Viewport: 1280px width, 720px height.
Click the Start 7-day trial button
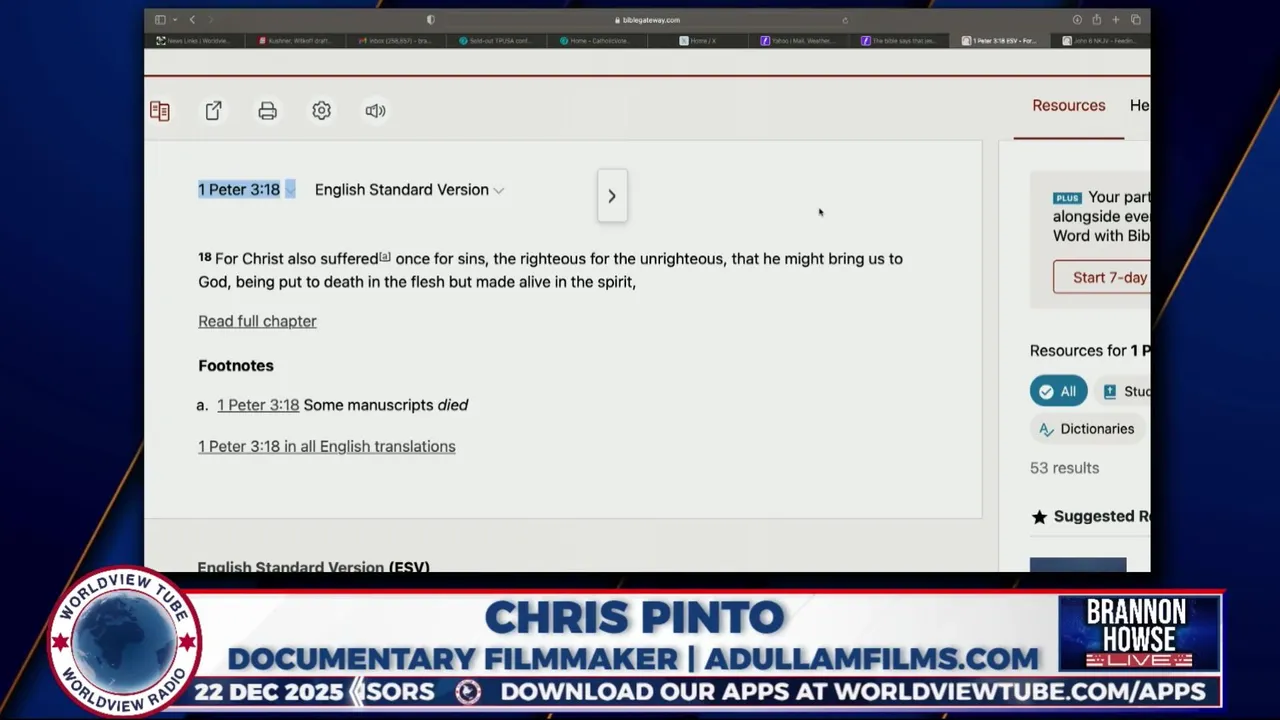(1102, 278)
